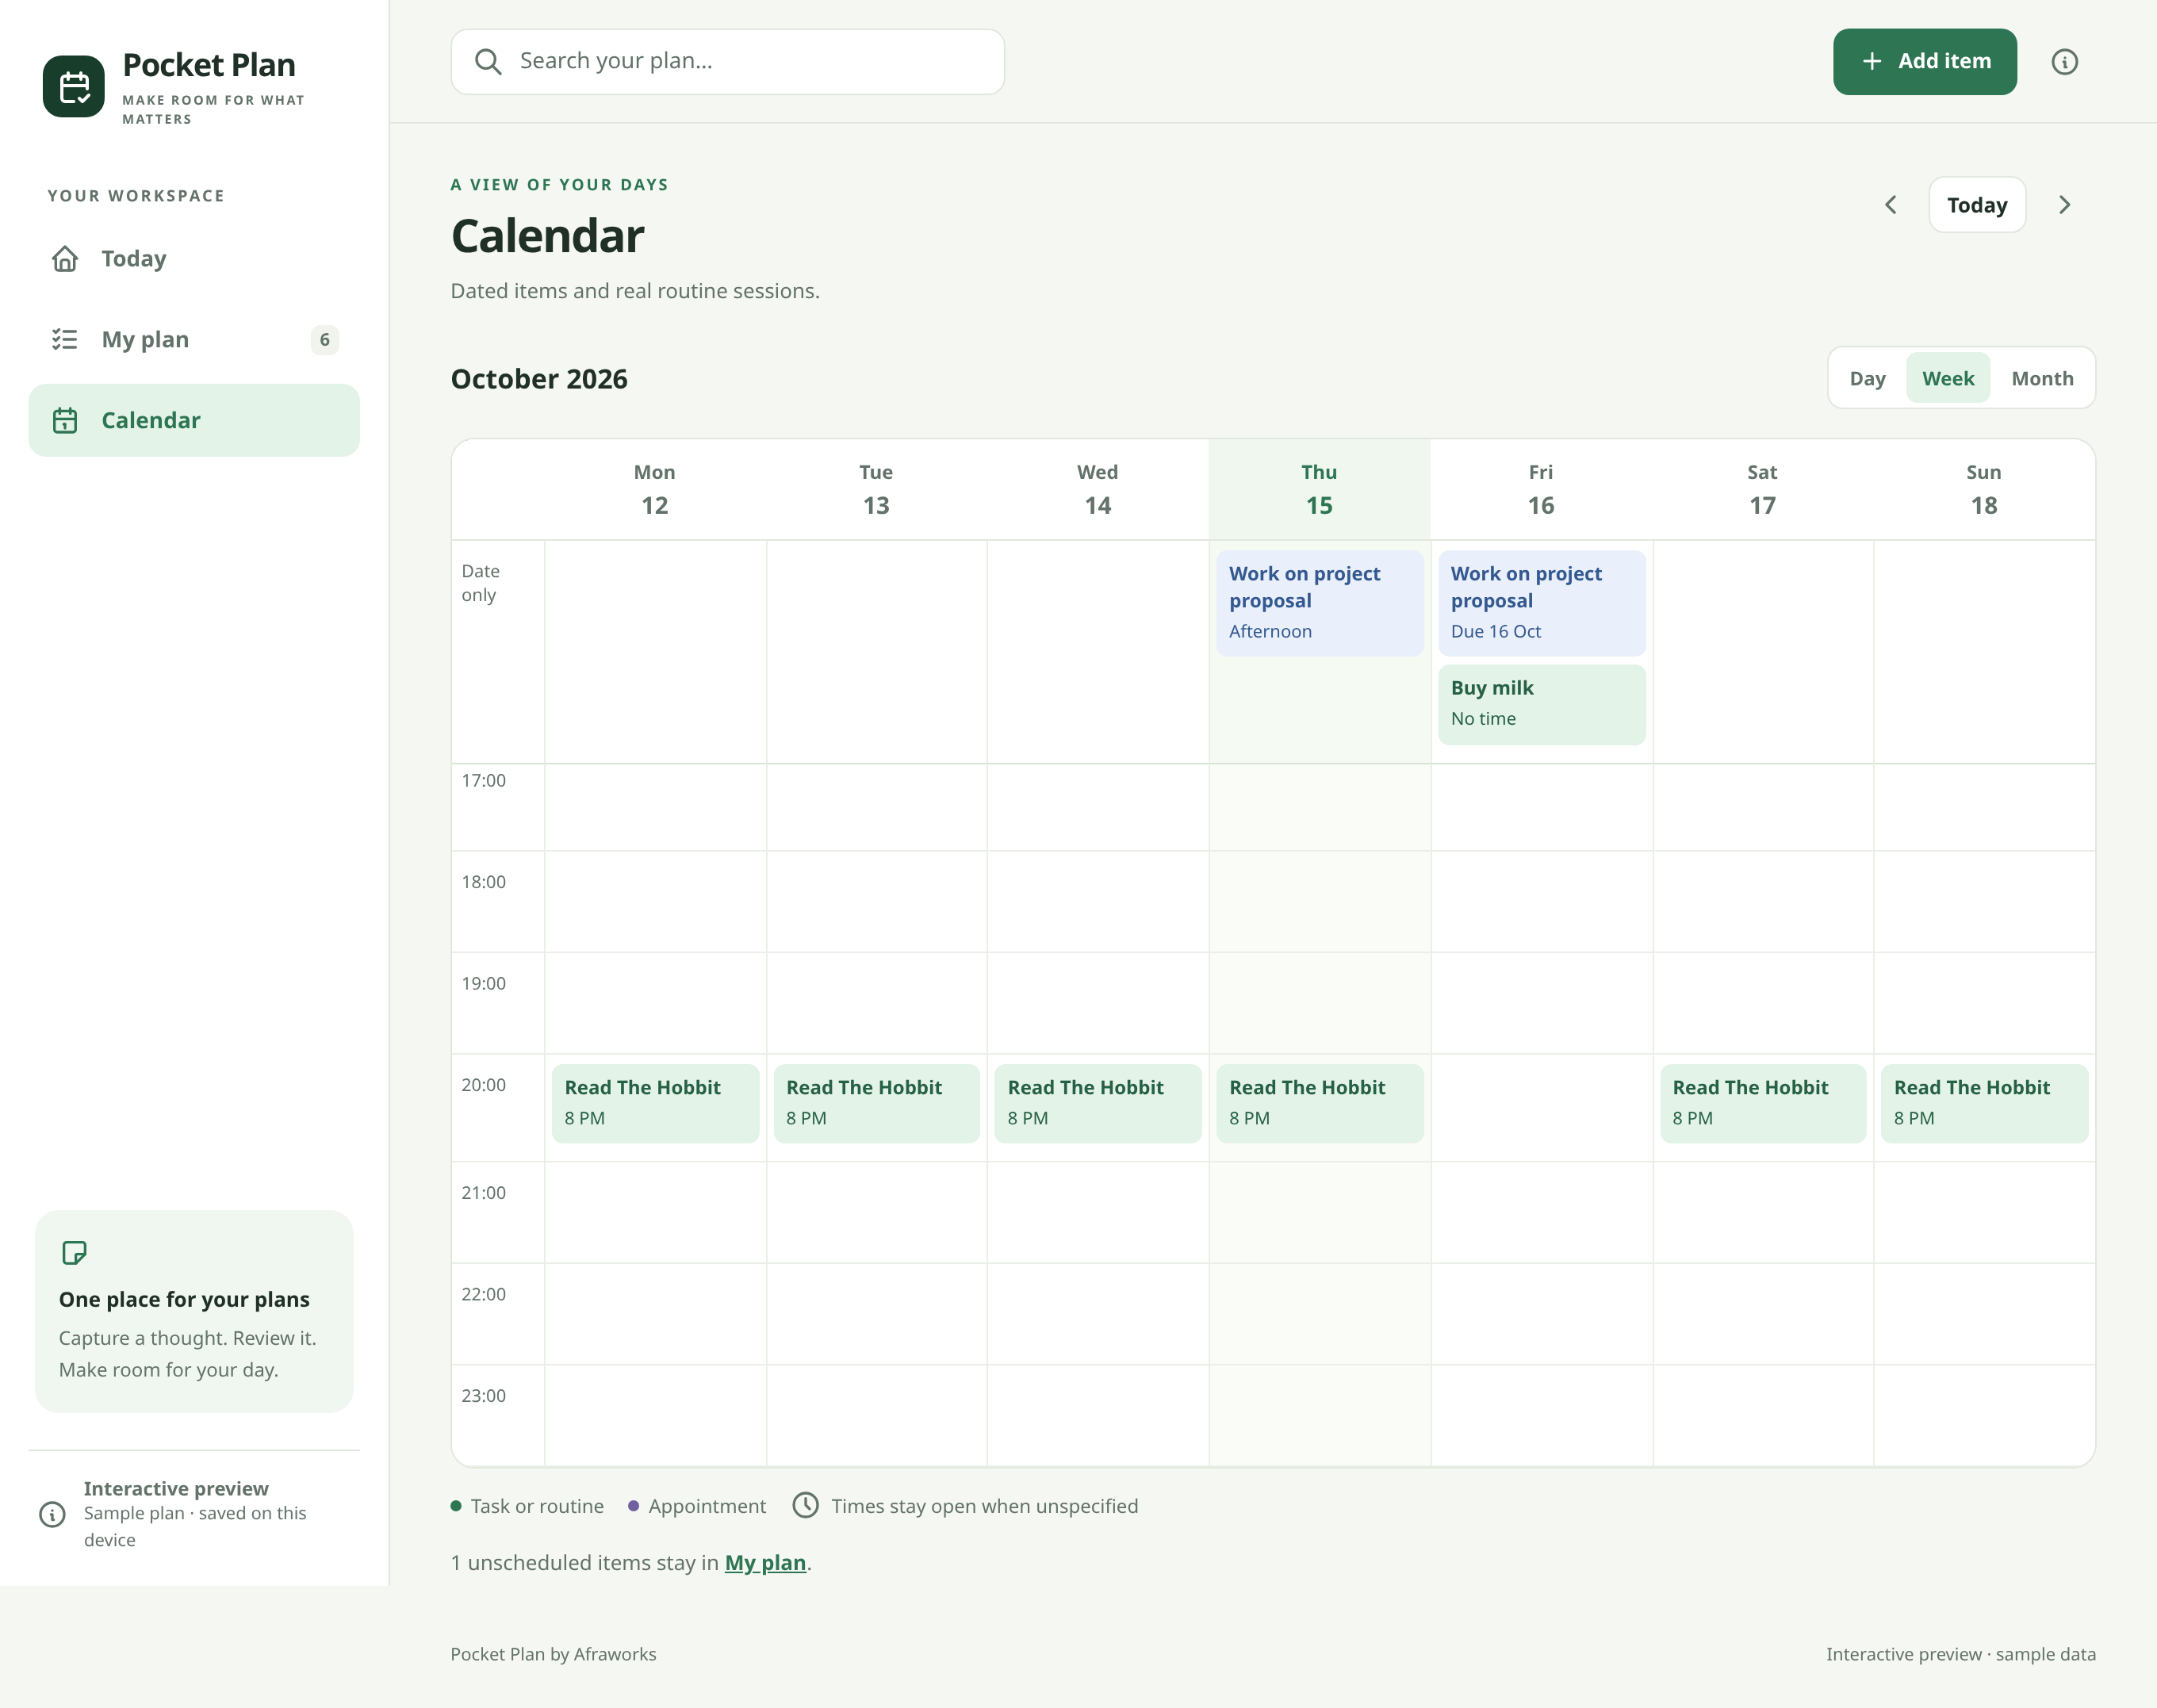Select the Thu 15 column header
This screenshot has height=1708, width=2157.
click(1319, 490)
